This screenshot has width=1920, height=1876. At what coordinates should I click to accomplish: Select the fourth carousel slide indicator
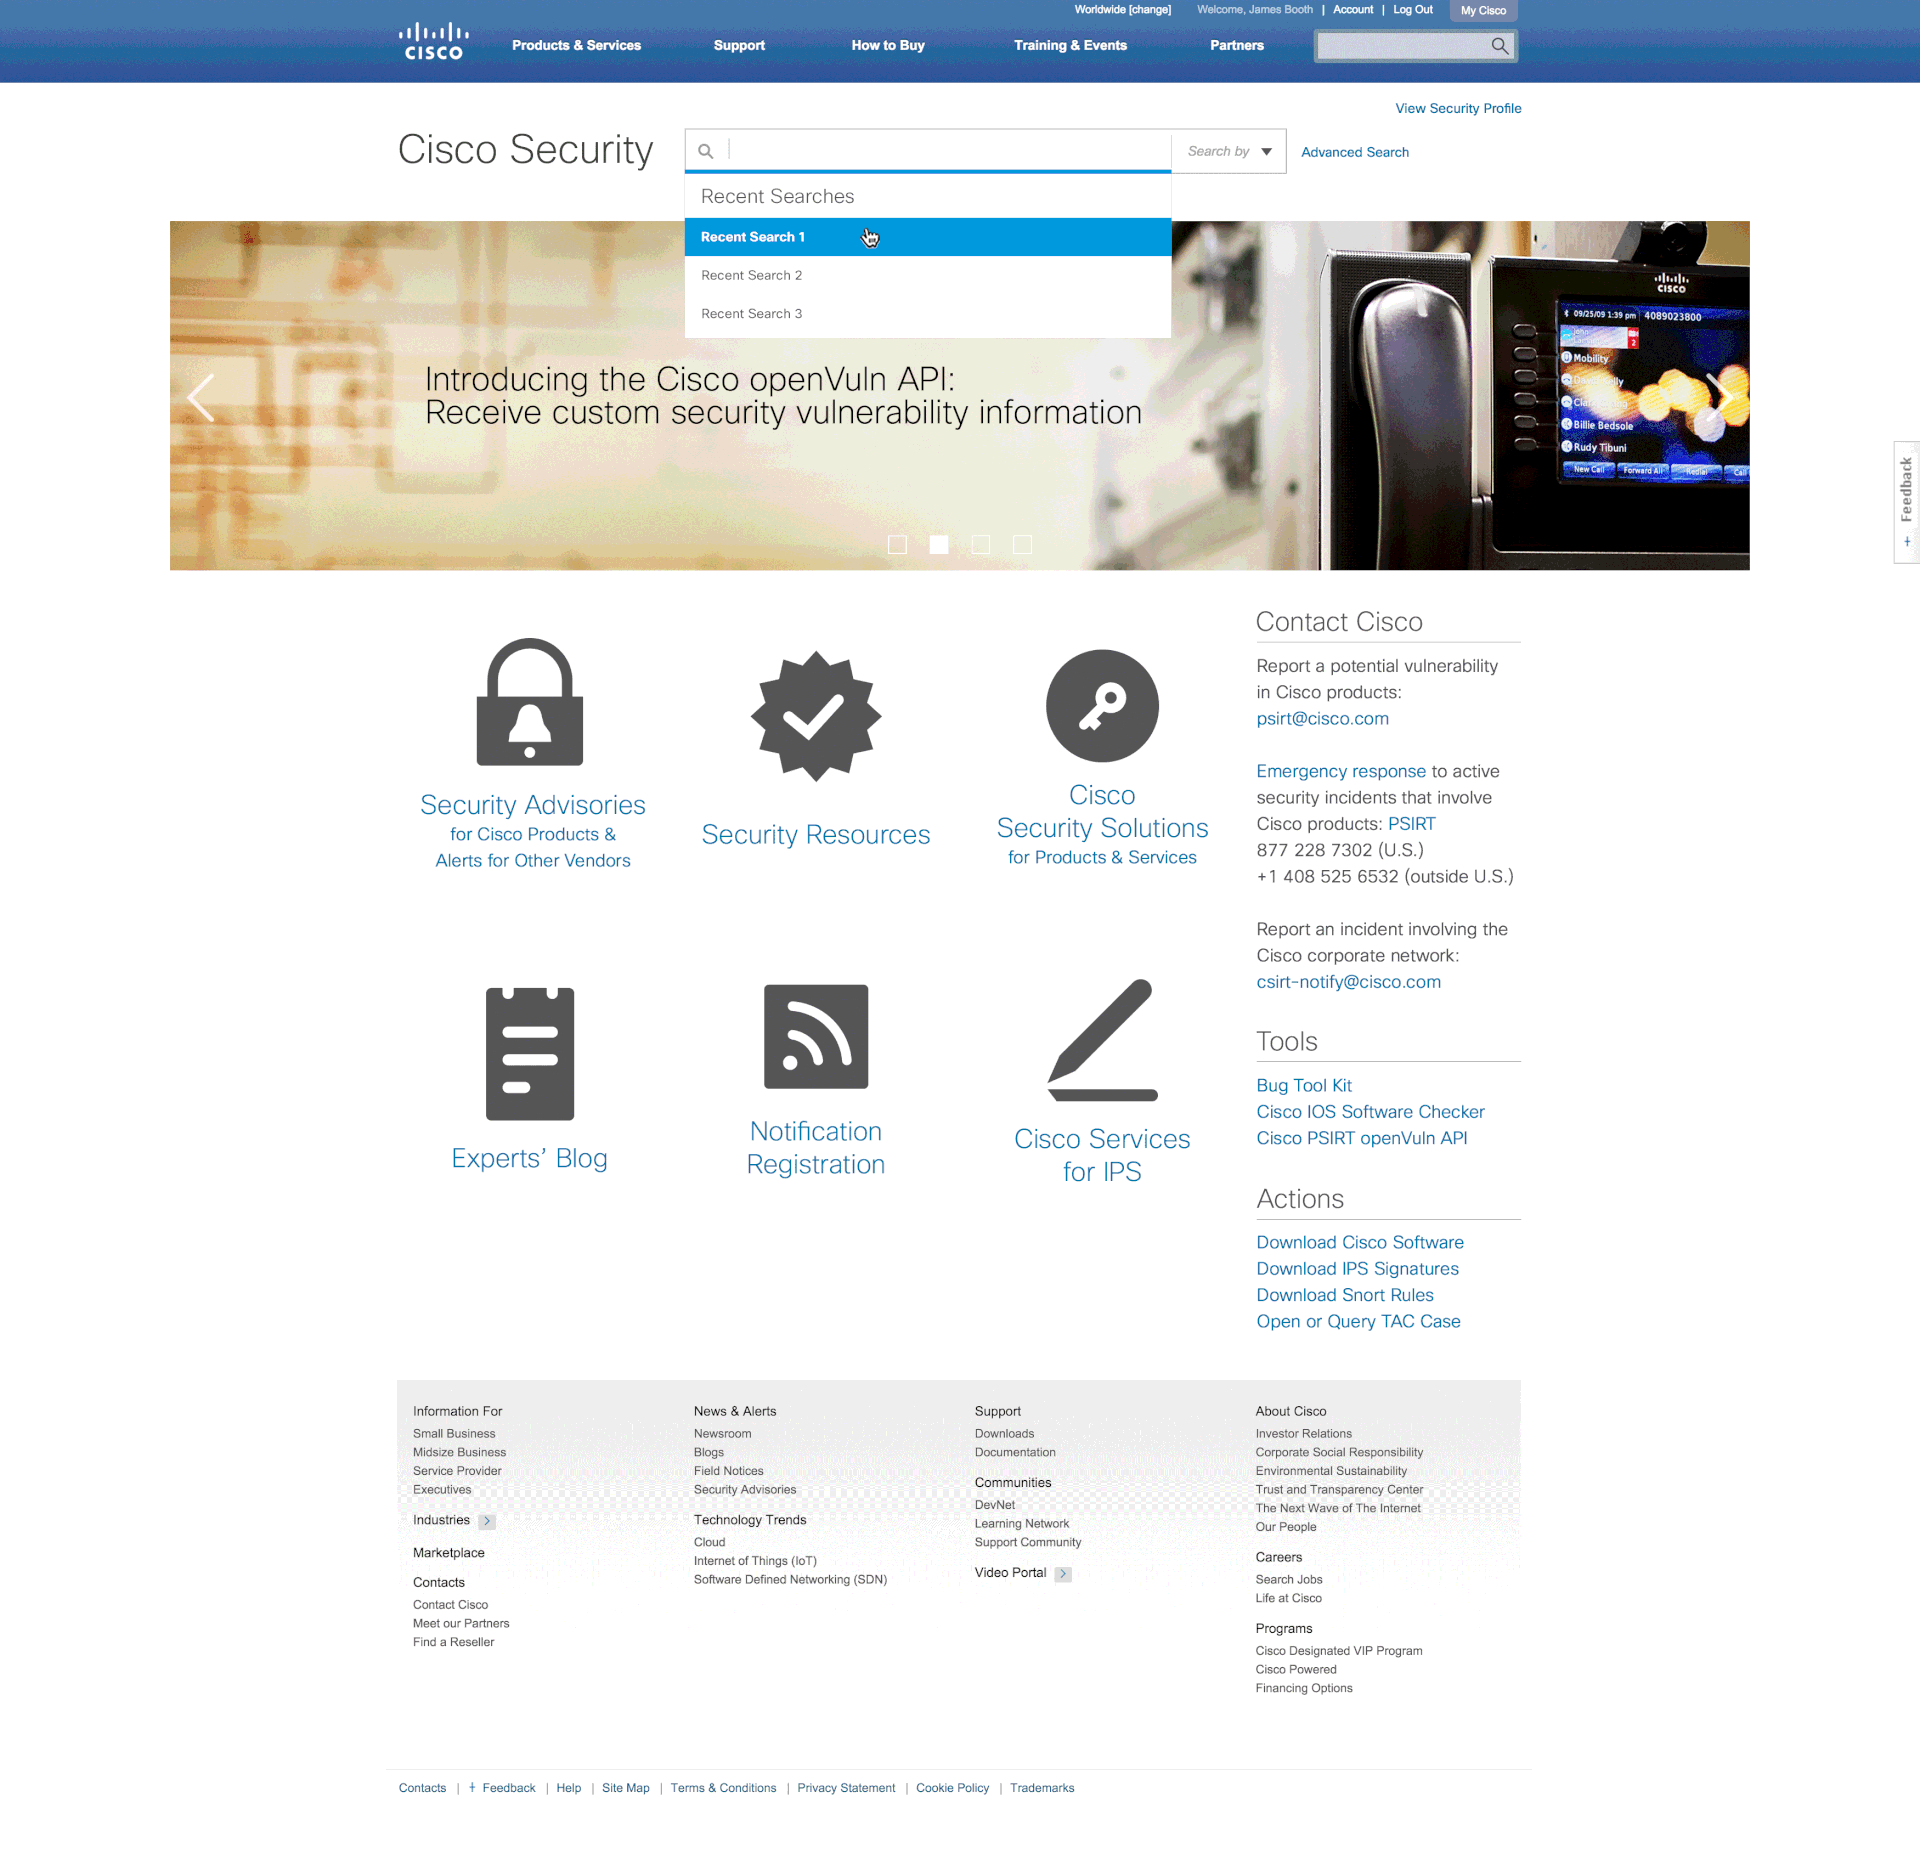tap(1022, 544)
